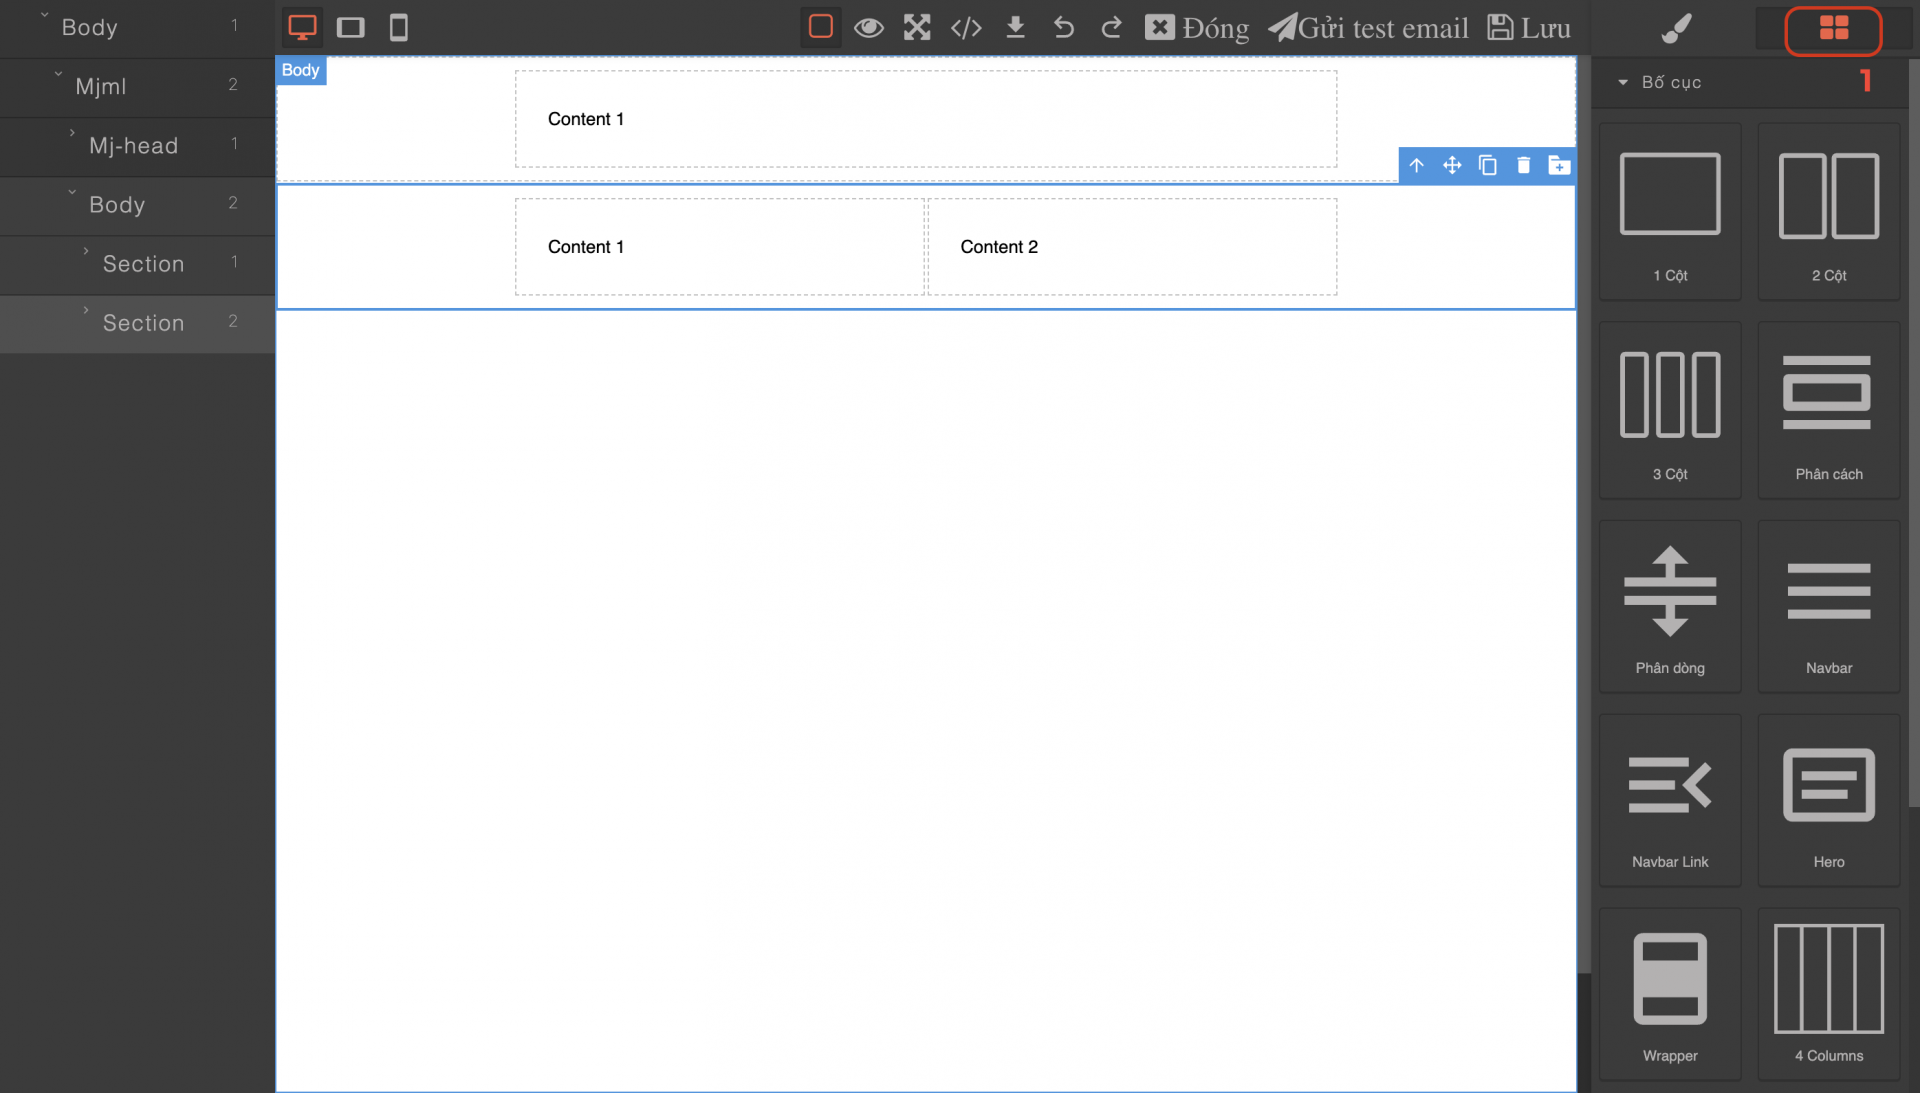
Task: Enter fullscreen mode
Action: [917, 27]
